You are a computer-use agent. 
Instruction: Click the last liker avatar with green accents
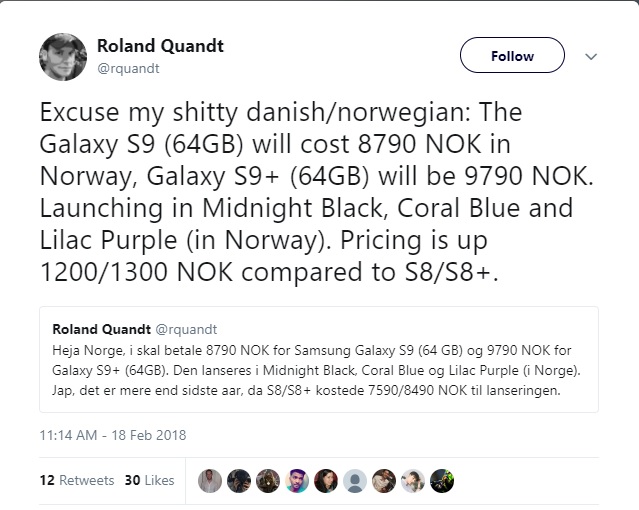tap(442, 481)
